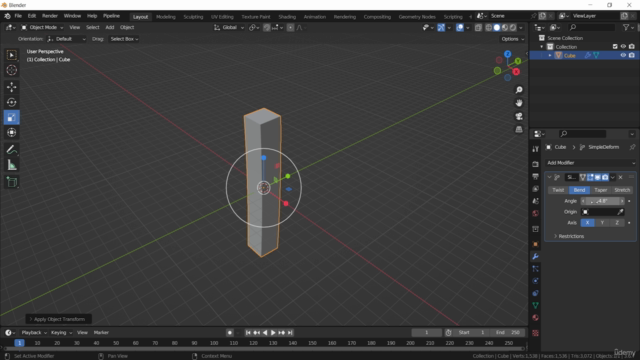Select the Add Cube tool

[11, 182]
